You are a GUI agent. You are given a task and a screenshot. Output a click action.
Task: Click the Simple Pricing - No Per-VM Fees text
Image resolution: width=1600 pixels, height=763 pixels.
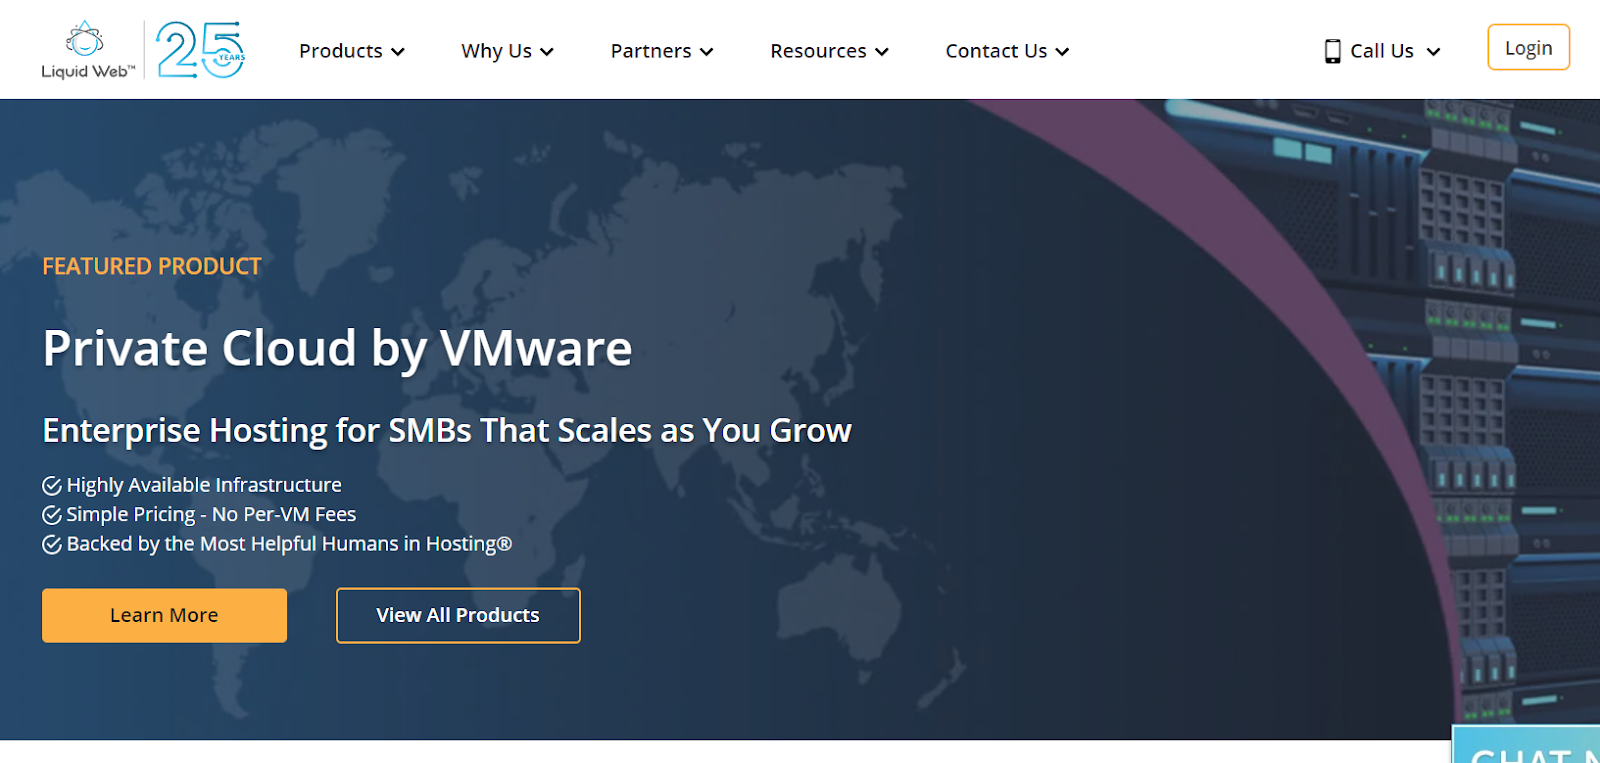211,515
